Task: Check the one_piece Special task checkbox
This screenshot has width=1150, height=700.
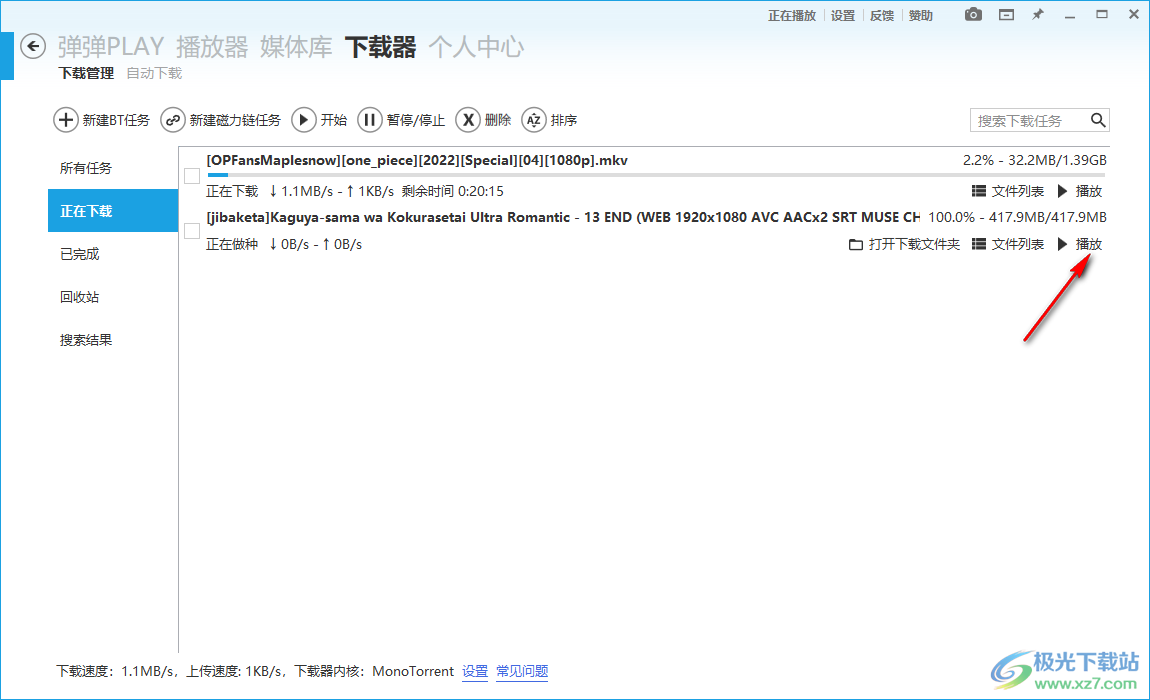Action: pos(192,176)
